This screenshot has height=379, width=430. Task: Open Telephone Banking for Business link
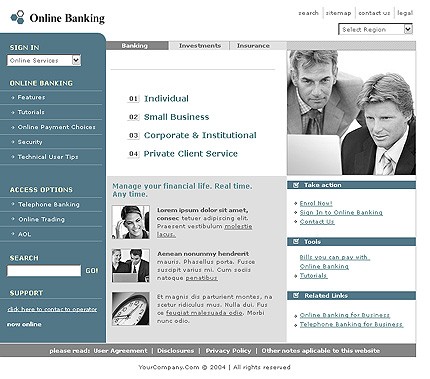pos(351,324)
